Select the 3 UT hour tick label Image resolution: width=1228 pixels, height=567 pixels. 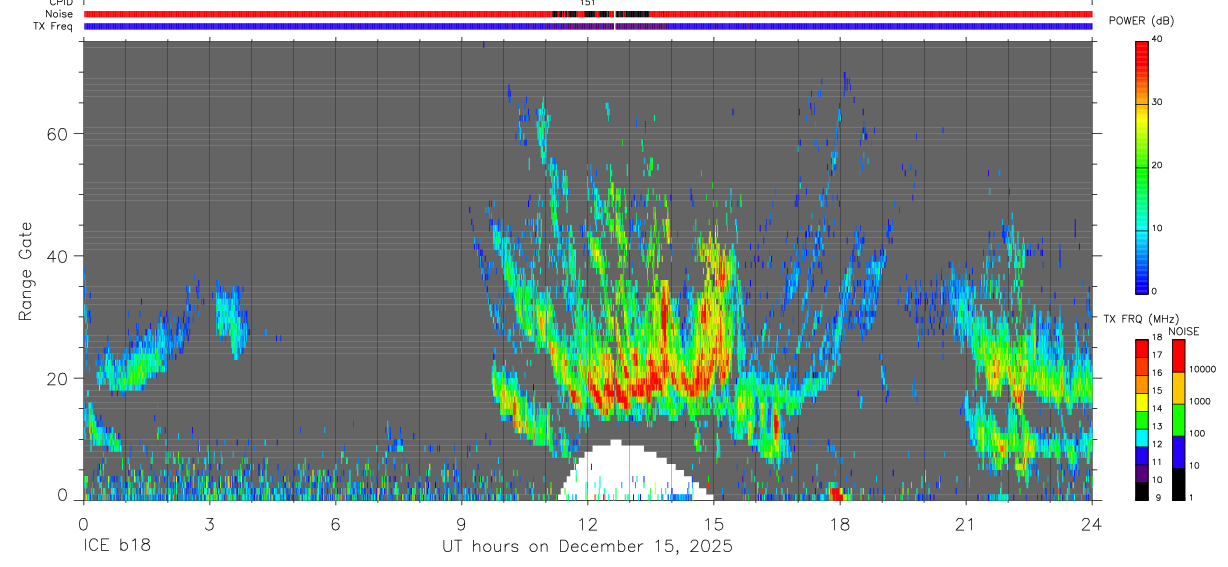tap(209, 523)
